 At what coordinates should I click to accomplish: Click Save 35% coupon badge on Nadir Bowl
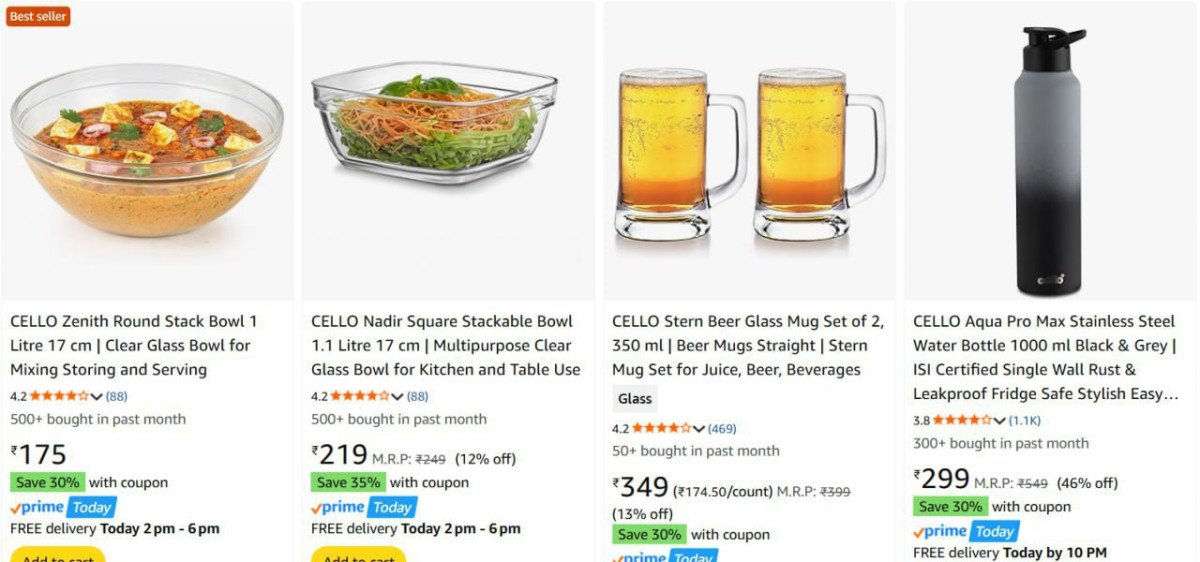(x=348, y=482)
